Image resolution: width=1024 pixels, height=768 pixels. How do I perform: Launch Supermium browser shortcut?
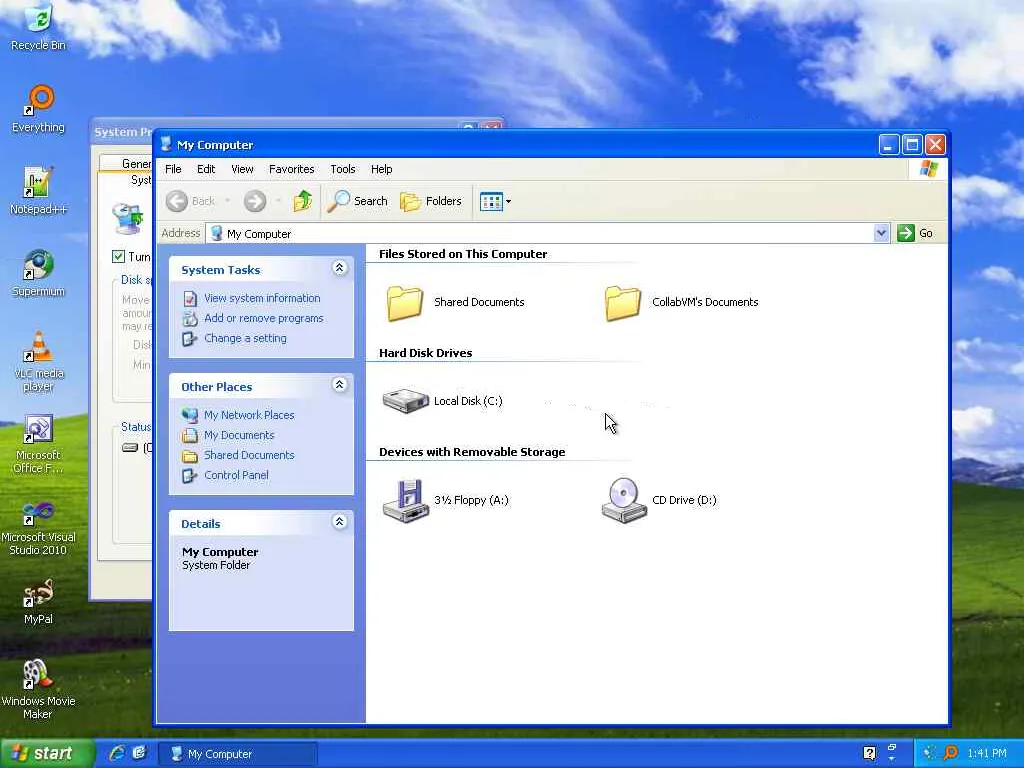click(x=38, y=273)
